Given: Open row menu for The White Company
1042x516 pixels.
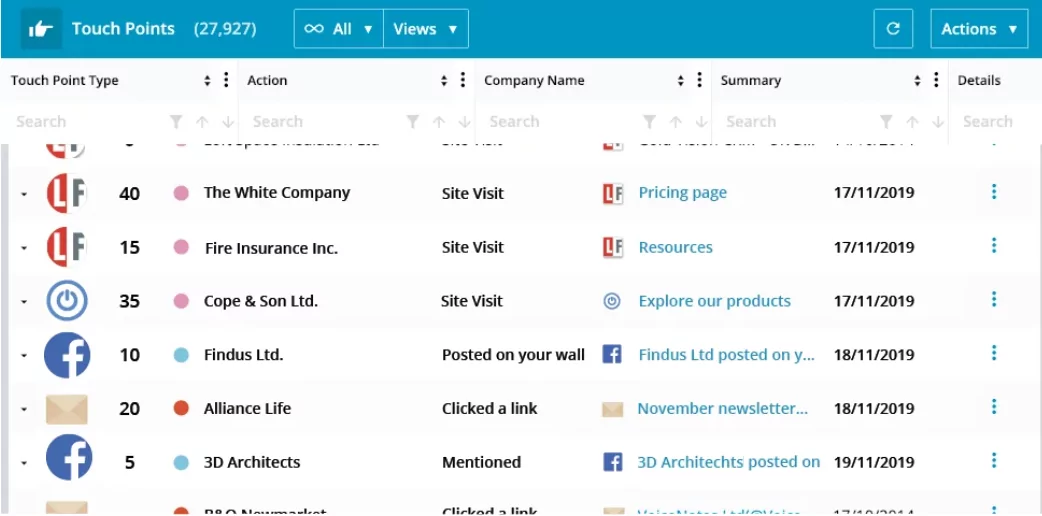Looking at the screenshot, I should pyautogui.click(x=993, y=192).
